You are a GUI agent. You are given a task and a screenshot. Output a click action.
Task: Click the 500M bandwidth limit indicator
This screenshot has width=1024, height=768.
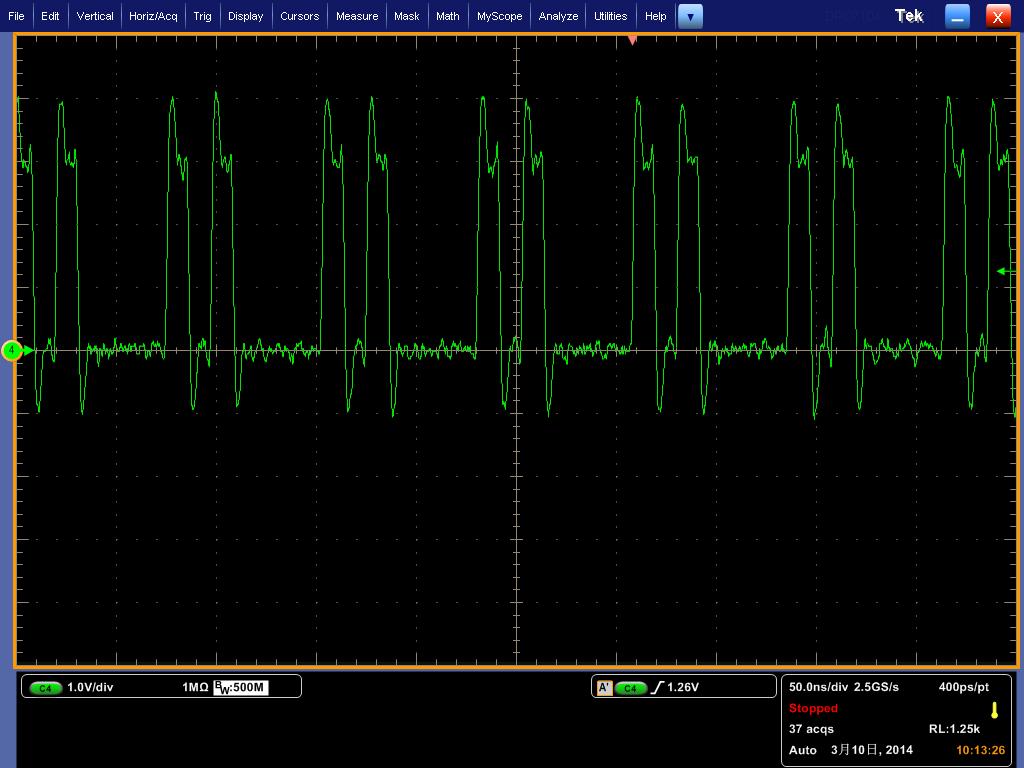(x=241, y=687)
